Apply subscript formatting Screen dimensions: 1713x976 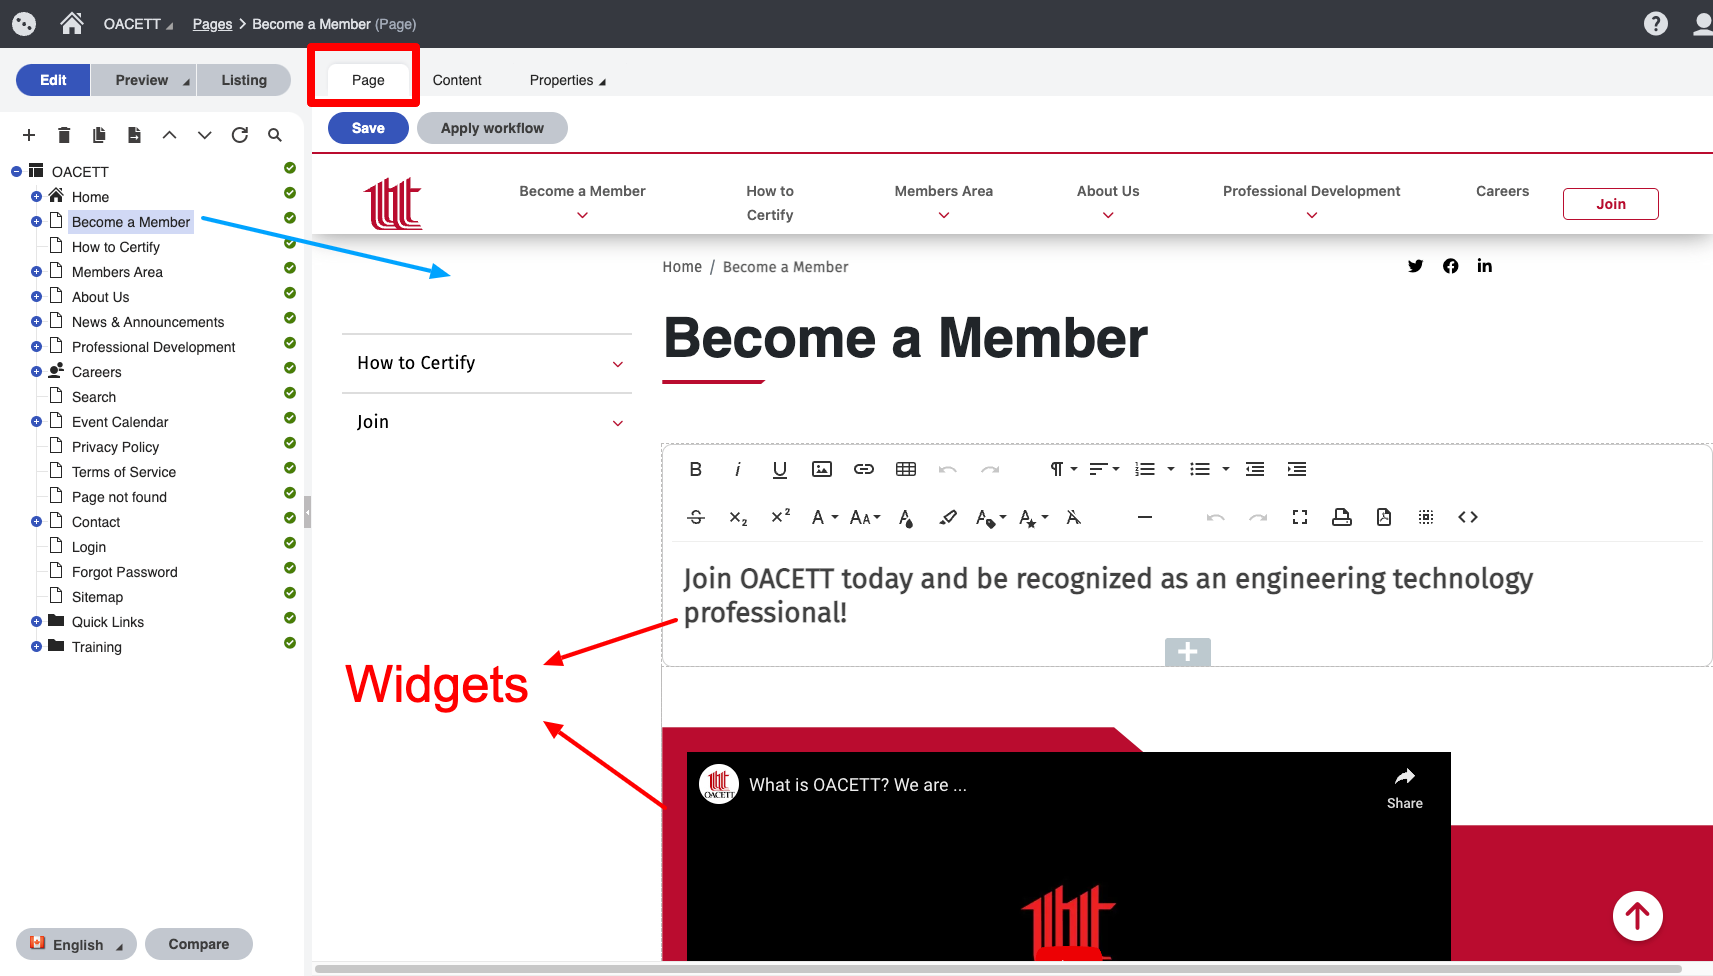[x=738, y=517]
